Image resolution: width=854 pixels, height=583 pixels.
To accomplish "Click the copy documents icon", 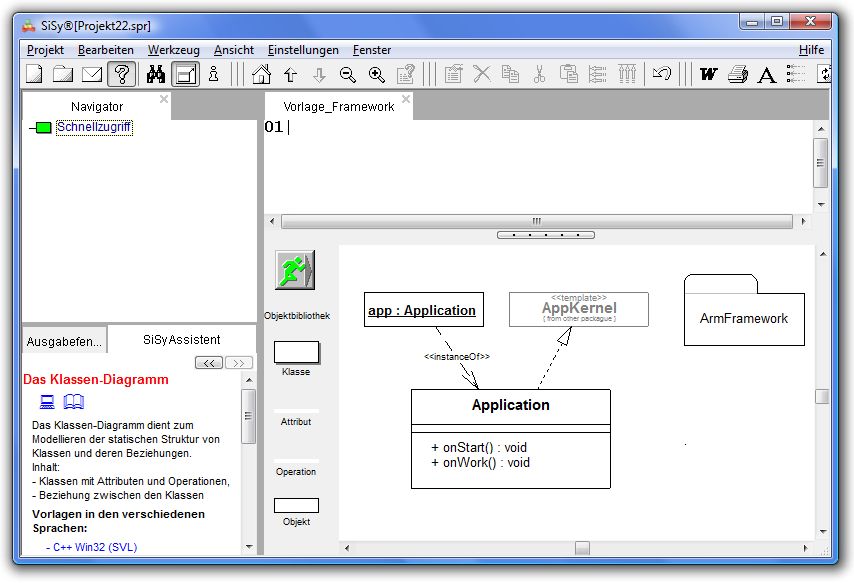I will [x=510, y=74].
